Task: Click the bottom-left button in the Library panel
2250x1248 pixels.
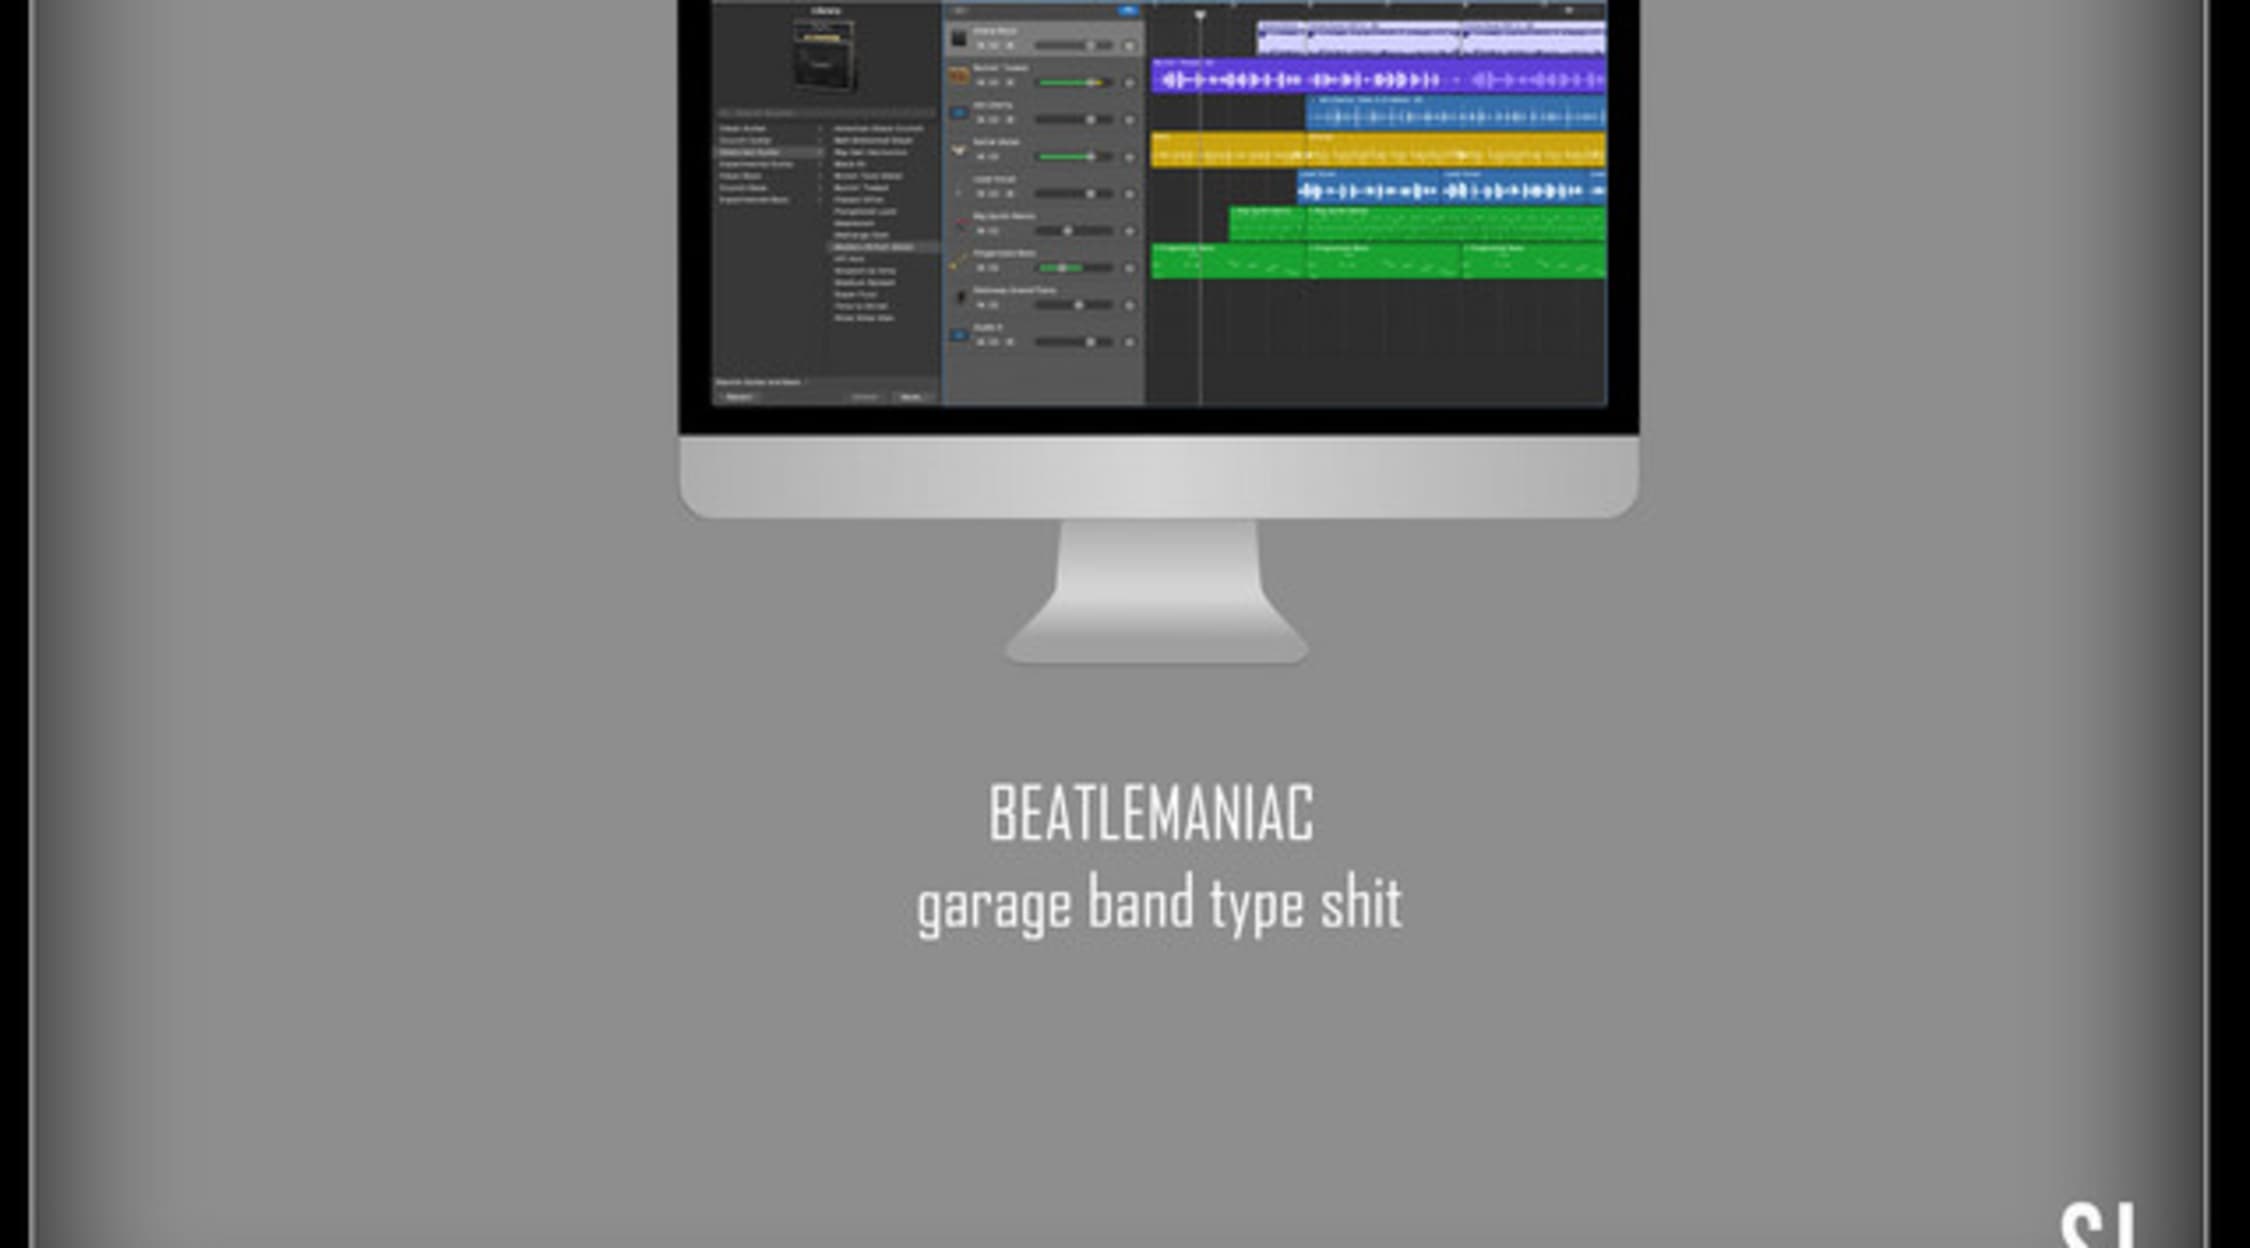Action: [740, 397]
